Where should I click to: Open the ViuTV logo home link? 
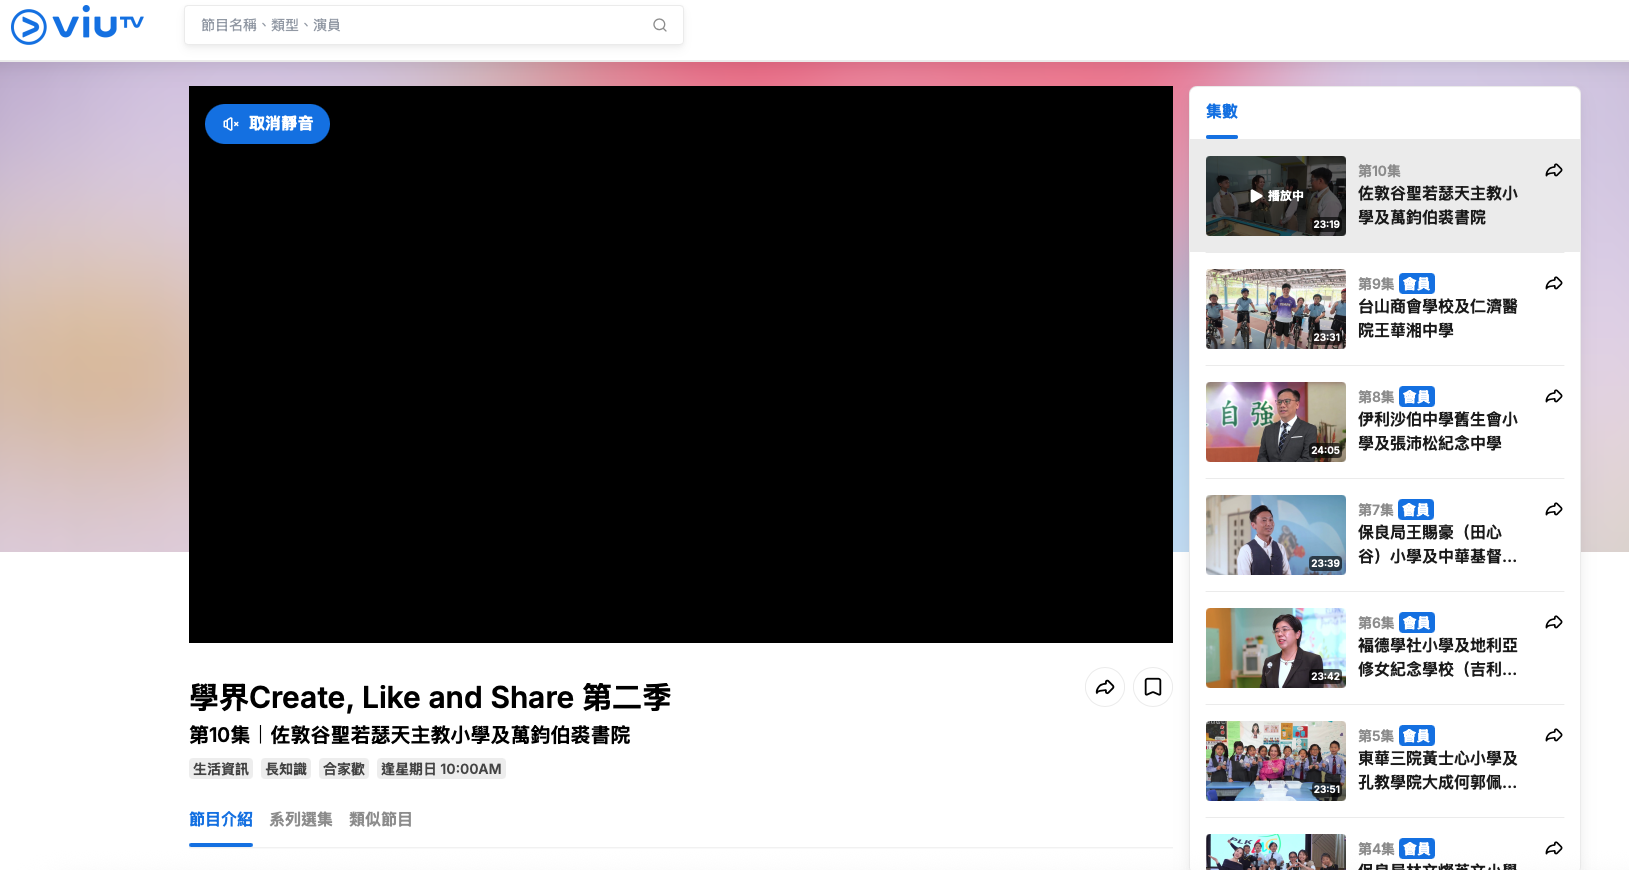tap(78, 24)
